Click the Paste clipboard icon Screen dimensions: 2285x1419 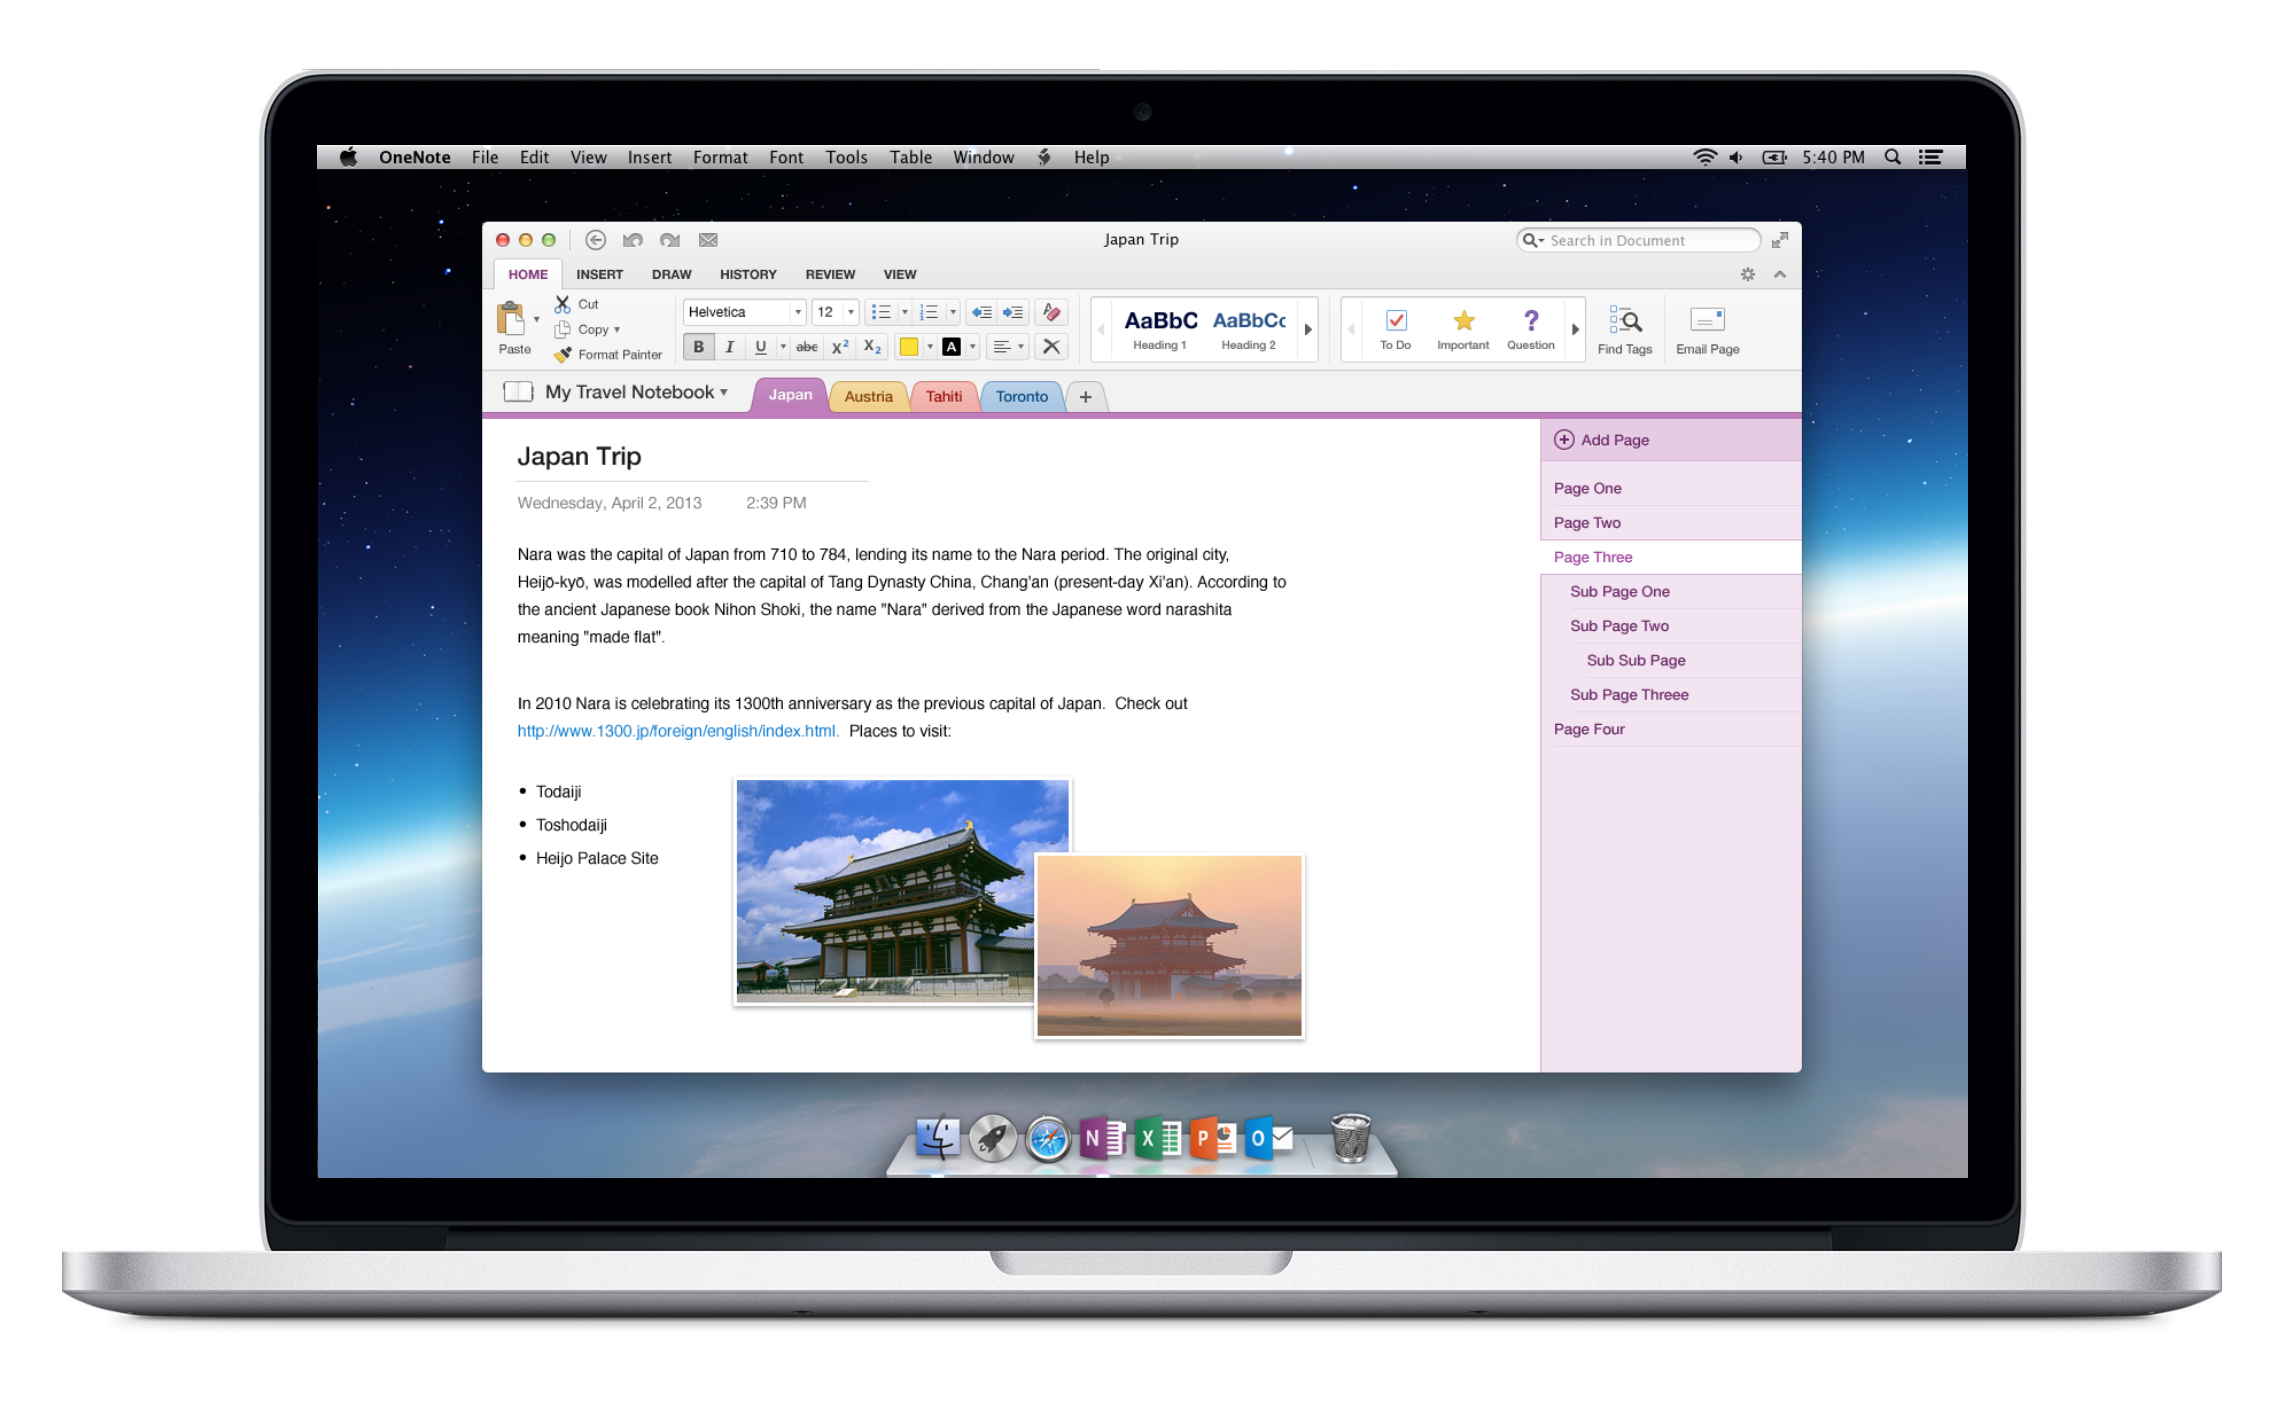pos(511,320)
